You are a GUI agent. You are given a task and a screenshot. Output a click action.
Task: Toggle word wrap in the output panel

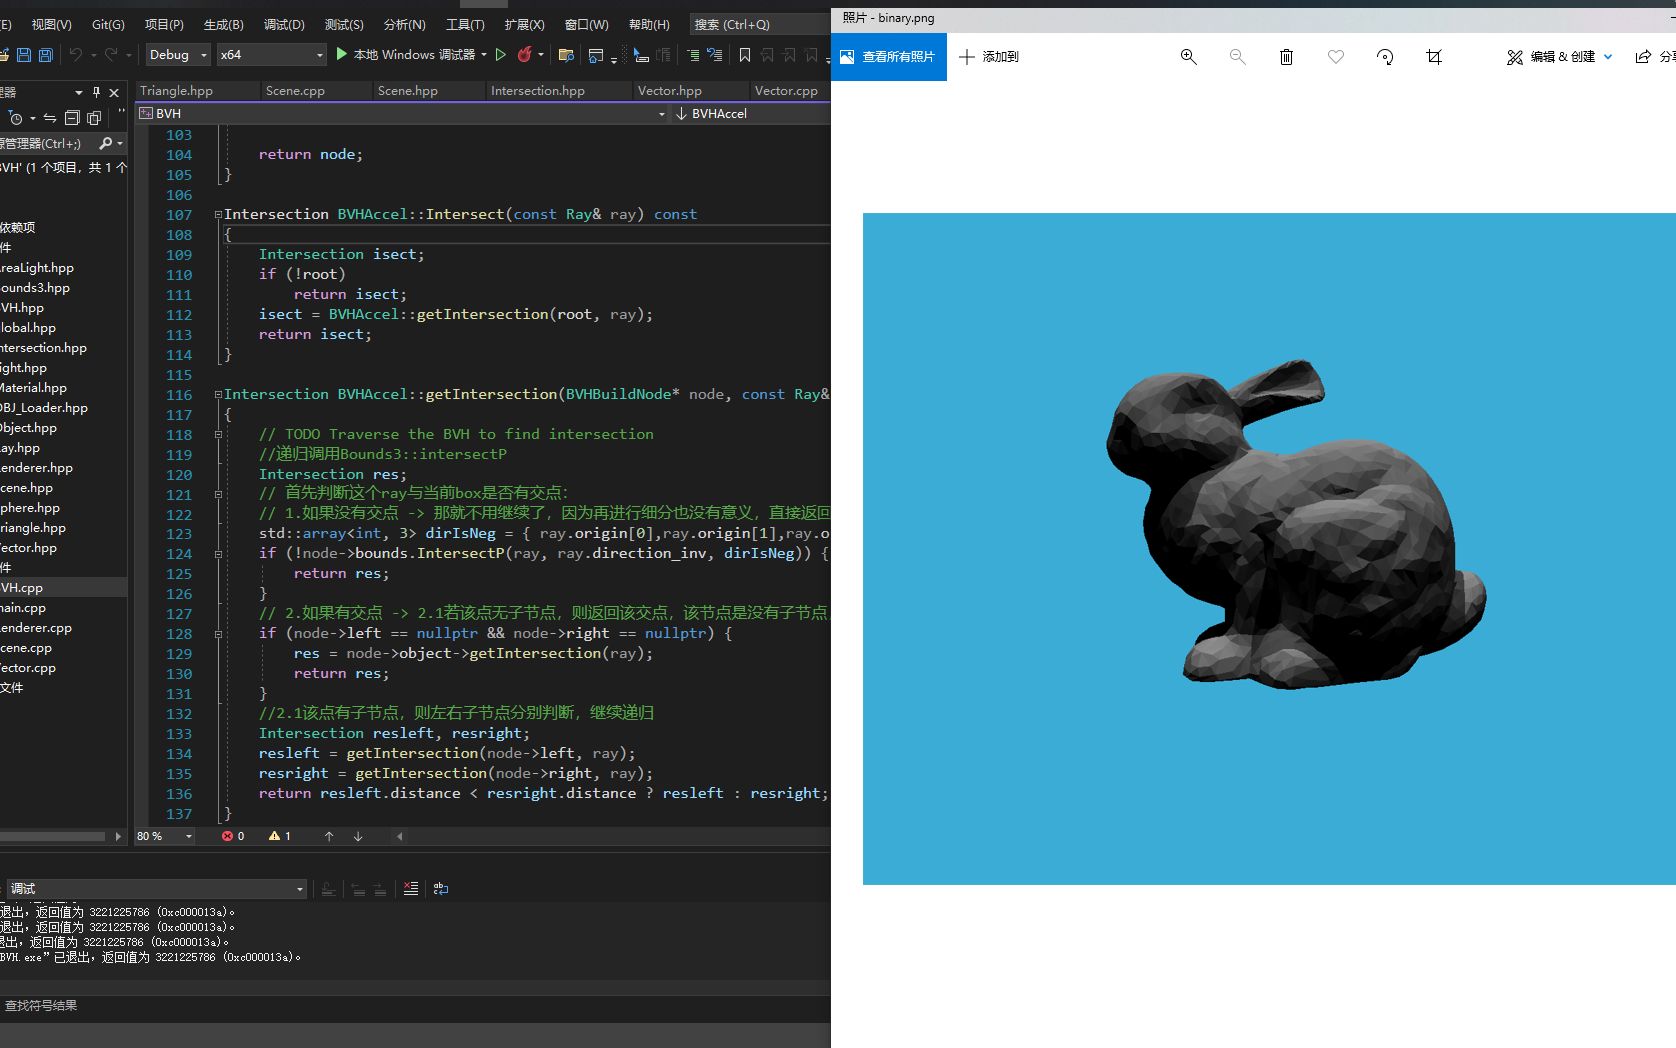[x=441, y=889]
